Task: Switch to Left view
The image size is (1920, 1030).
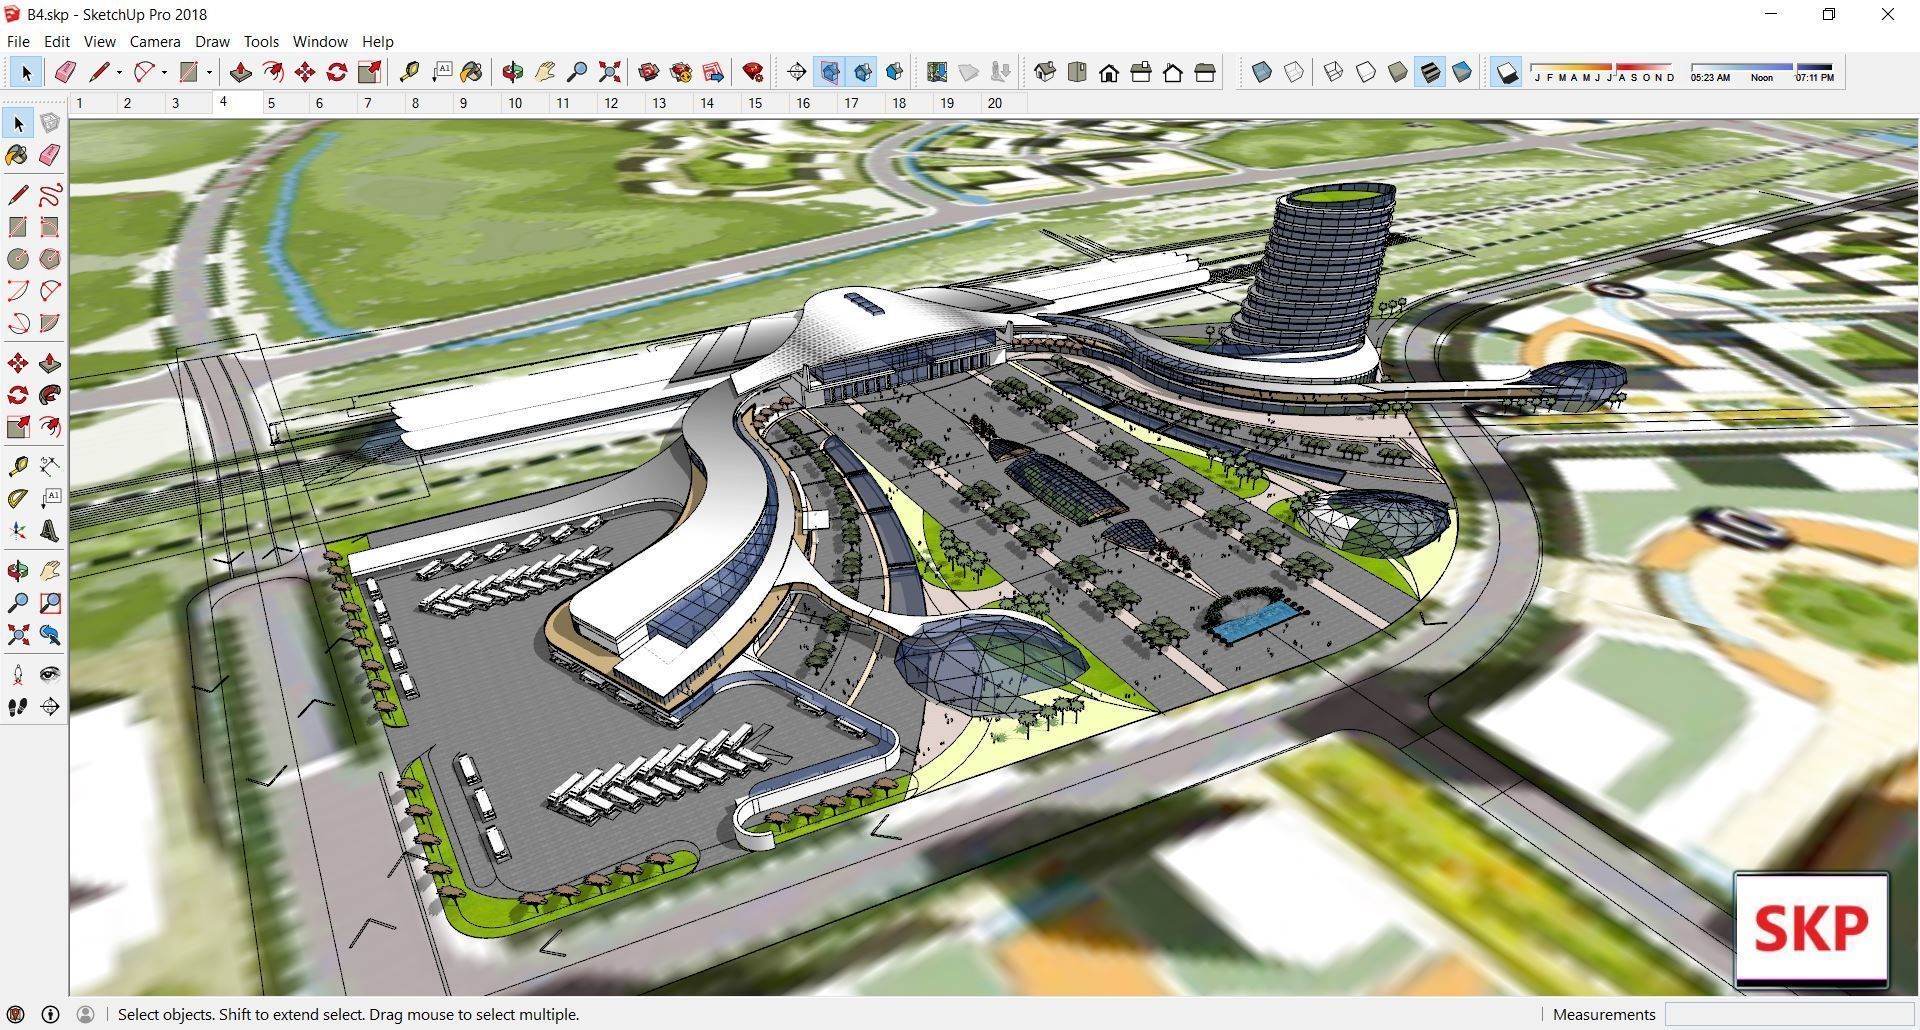Action: (1205, 72)
